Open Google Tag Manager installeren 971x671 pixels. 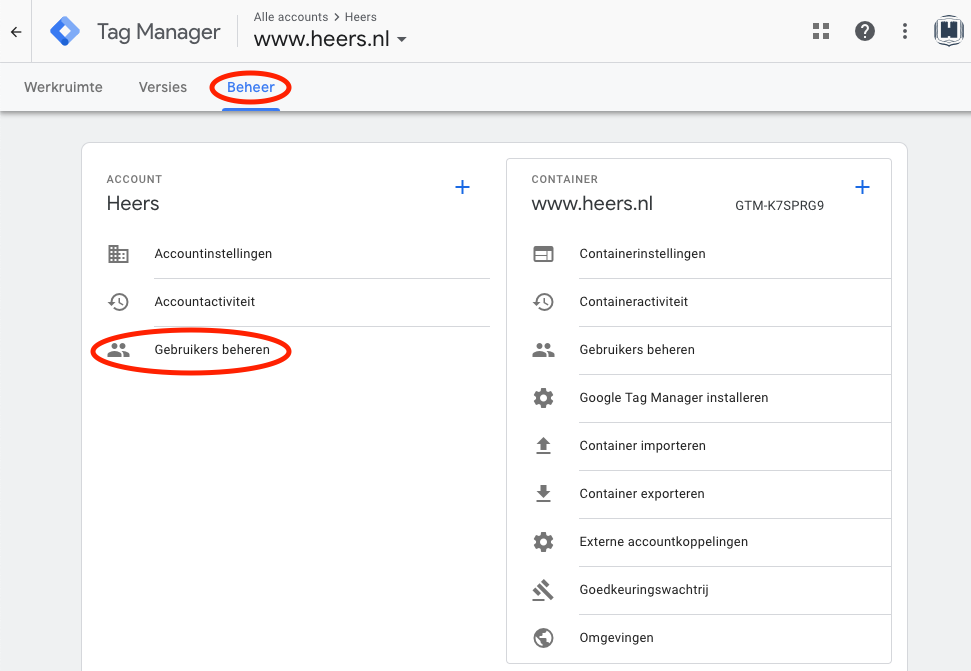674,398
